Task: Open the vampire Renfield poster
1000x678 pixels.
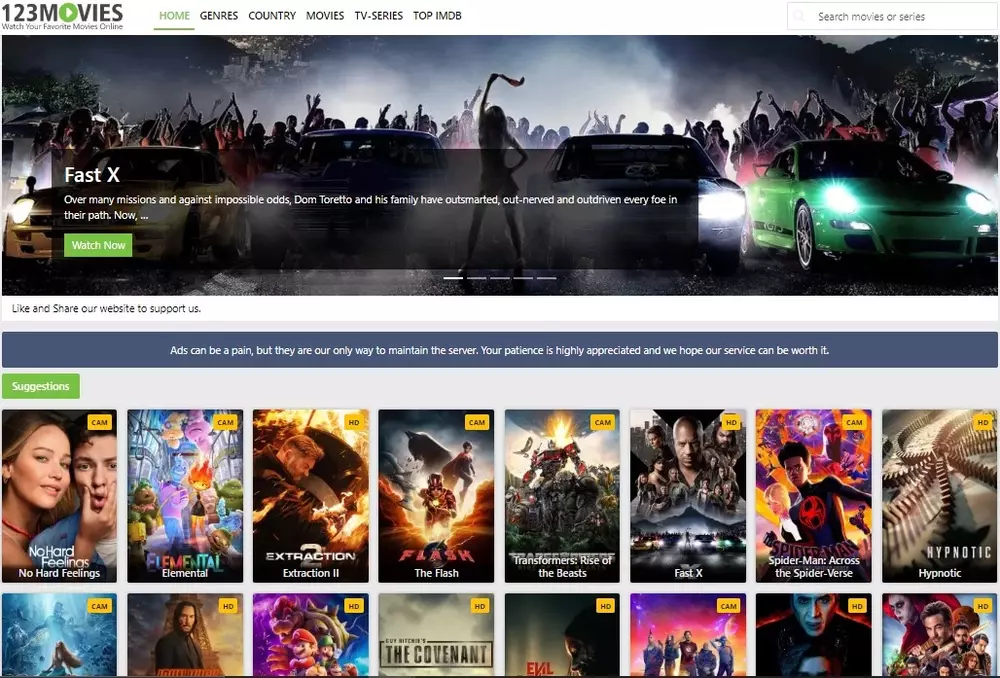Action: coord(814,635)
